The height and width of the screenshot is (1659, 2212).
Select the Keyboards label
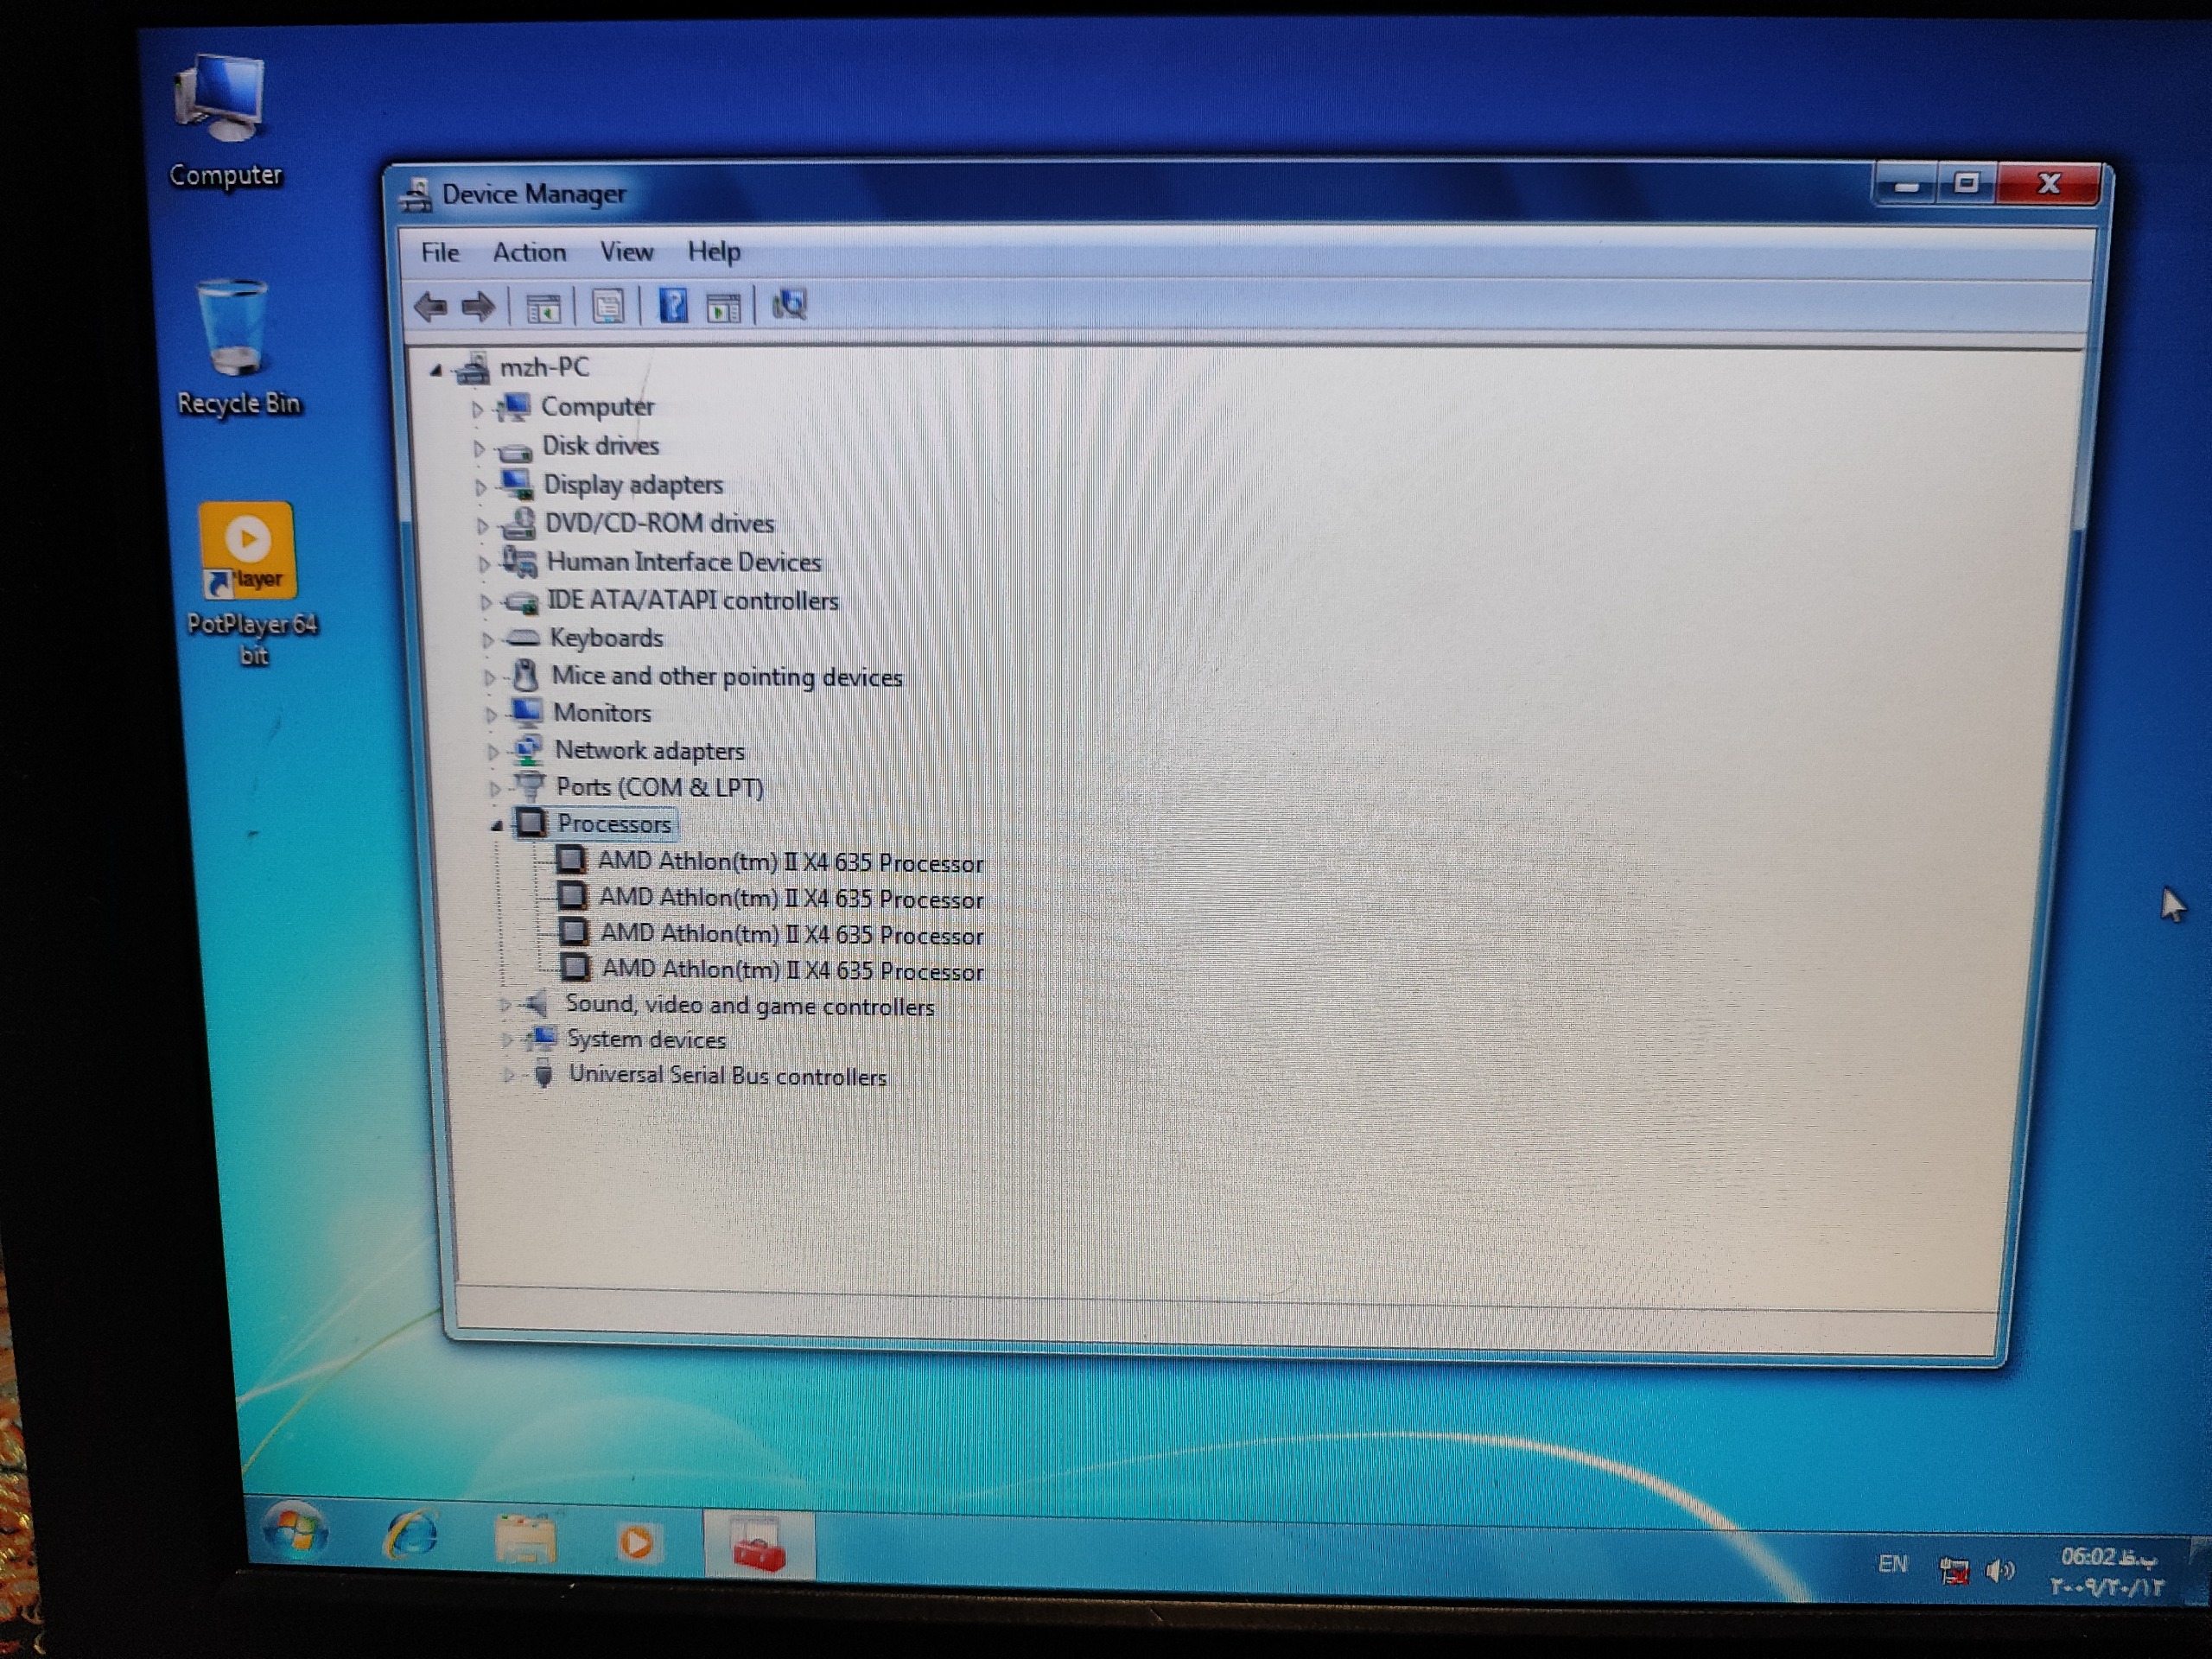click(x=607, y=638)
